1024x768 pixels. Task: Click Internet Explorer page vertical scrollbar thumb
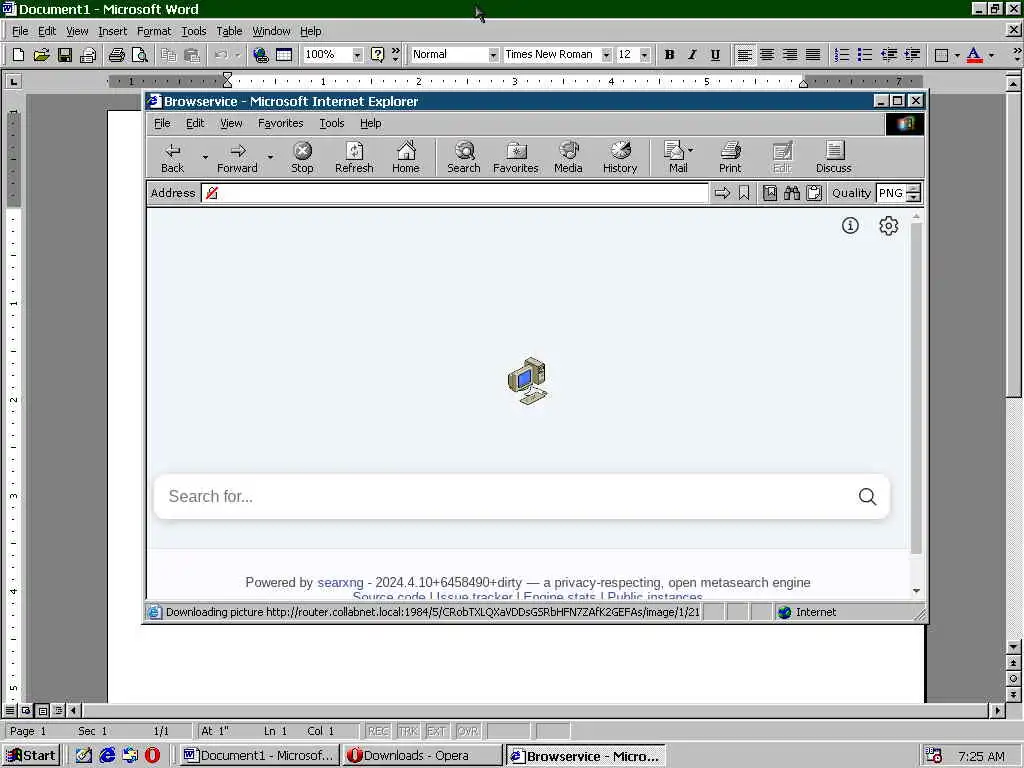pos(916,389)
